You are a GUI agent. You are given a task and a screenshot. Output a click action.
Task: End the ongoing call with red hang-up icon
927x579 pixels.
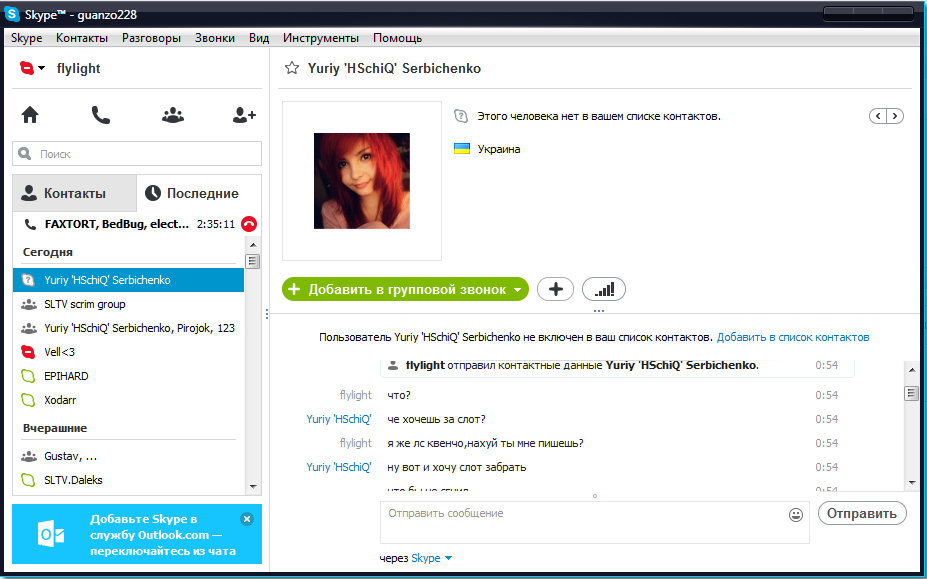[249, 224]
